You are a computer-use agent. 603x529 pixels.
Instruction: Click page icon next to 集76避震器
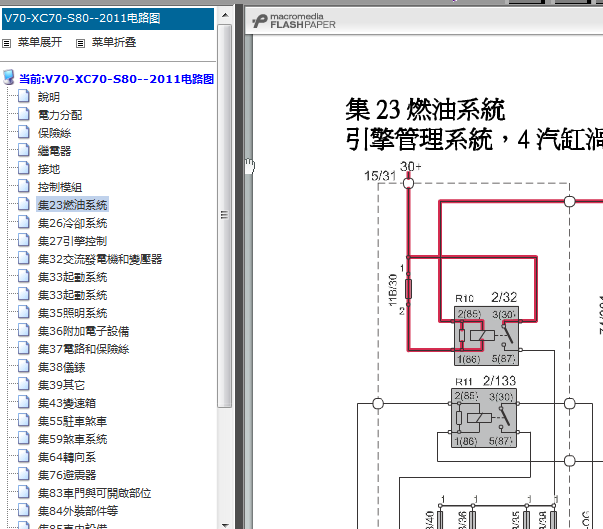(x=24, y=474)
